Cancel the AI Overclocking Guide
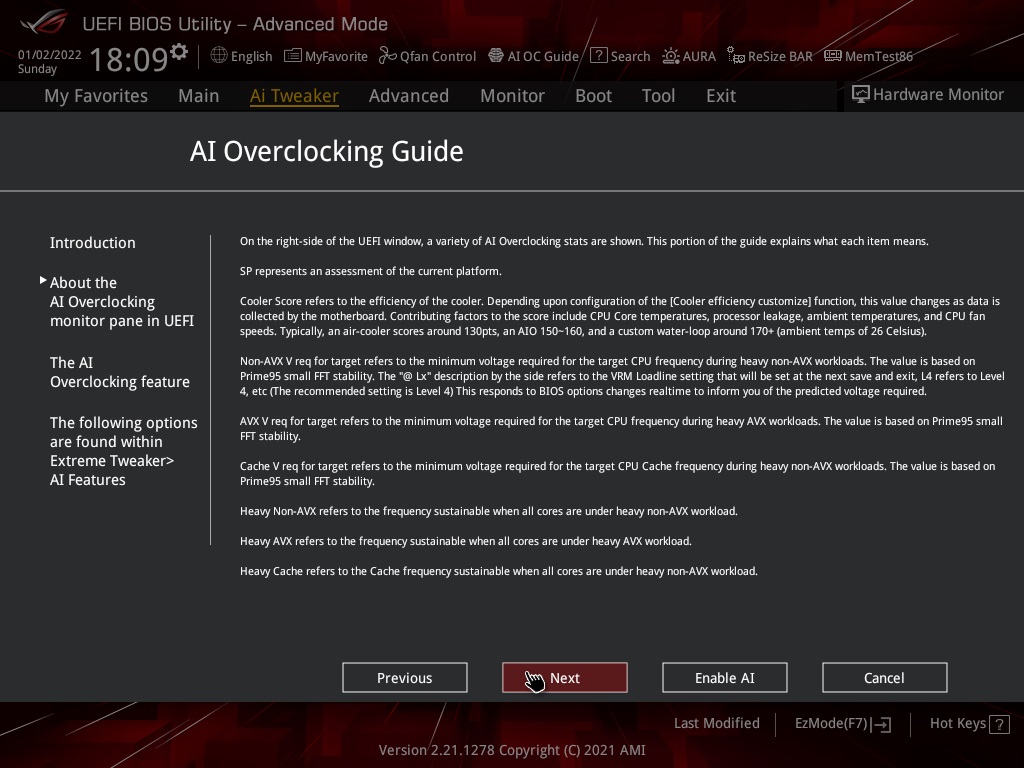Screen dimensions: 1024x768 point(884,678)
